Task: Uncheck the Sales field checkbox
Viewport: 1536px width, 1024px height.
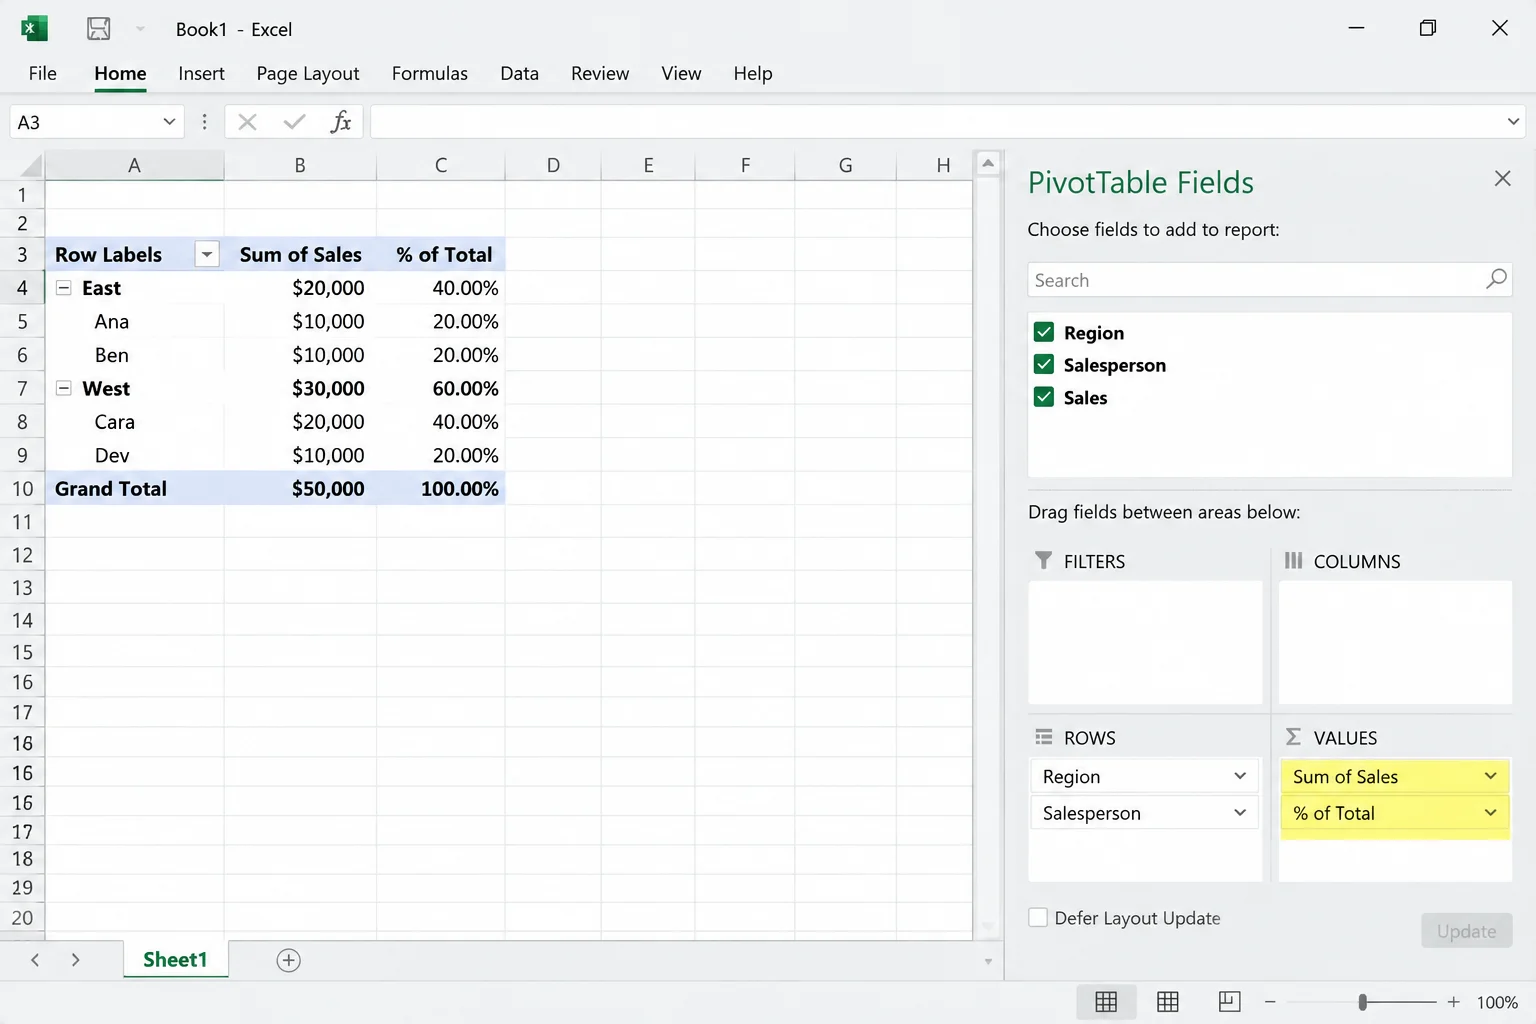Action: pos(1044,397)
